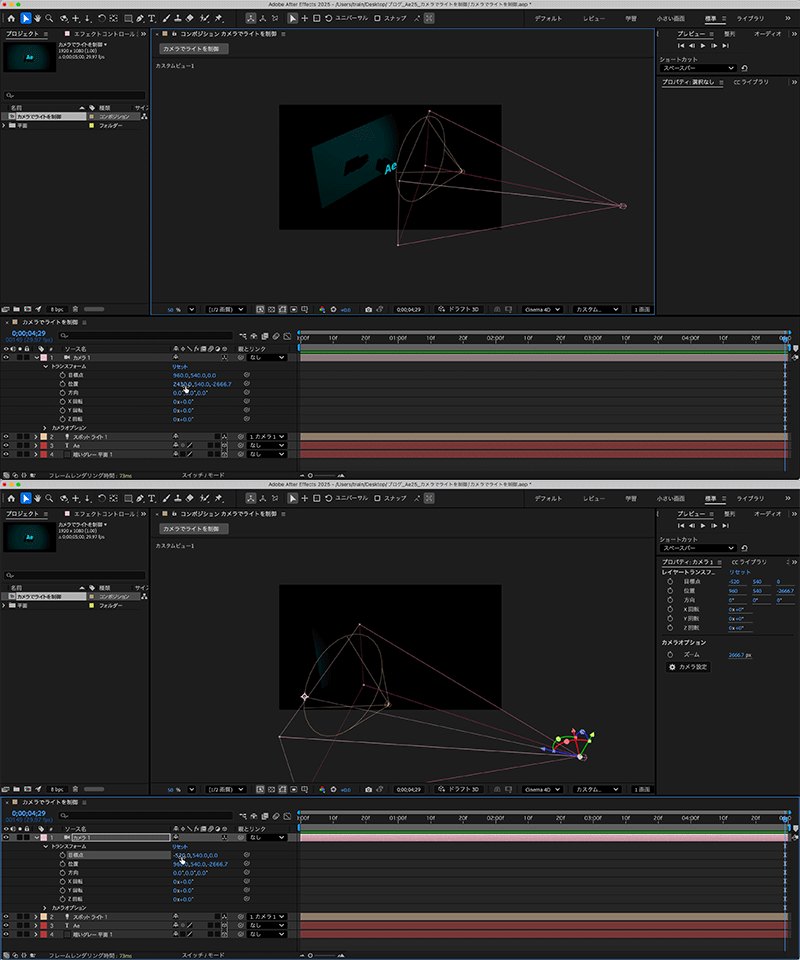800x960 pixels.
Task: Open CC ライブラリ tab beside プロパティ: 選択なし
Action: click(x=750, y=82)
